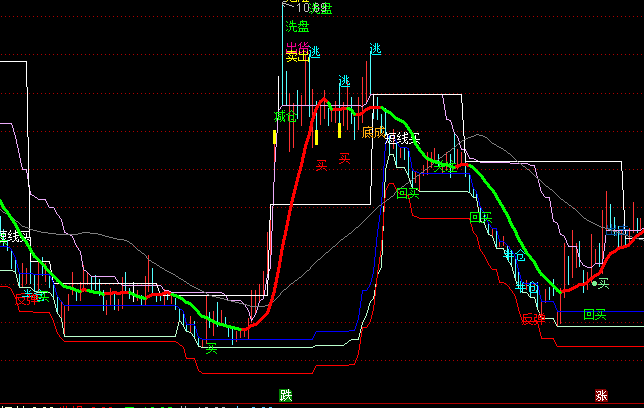Click the orange 底成 signal label

click(x=374, y=131)
